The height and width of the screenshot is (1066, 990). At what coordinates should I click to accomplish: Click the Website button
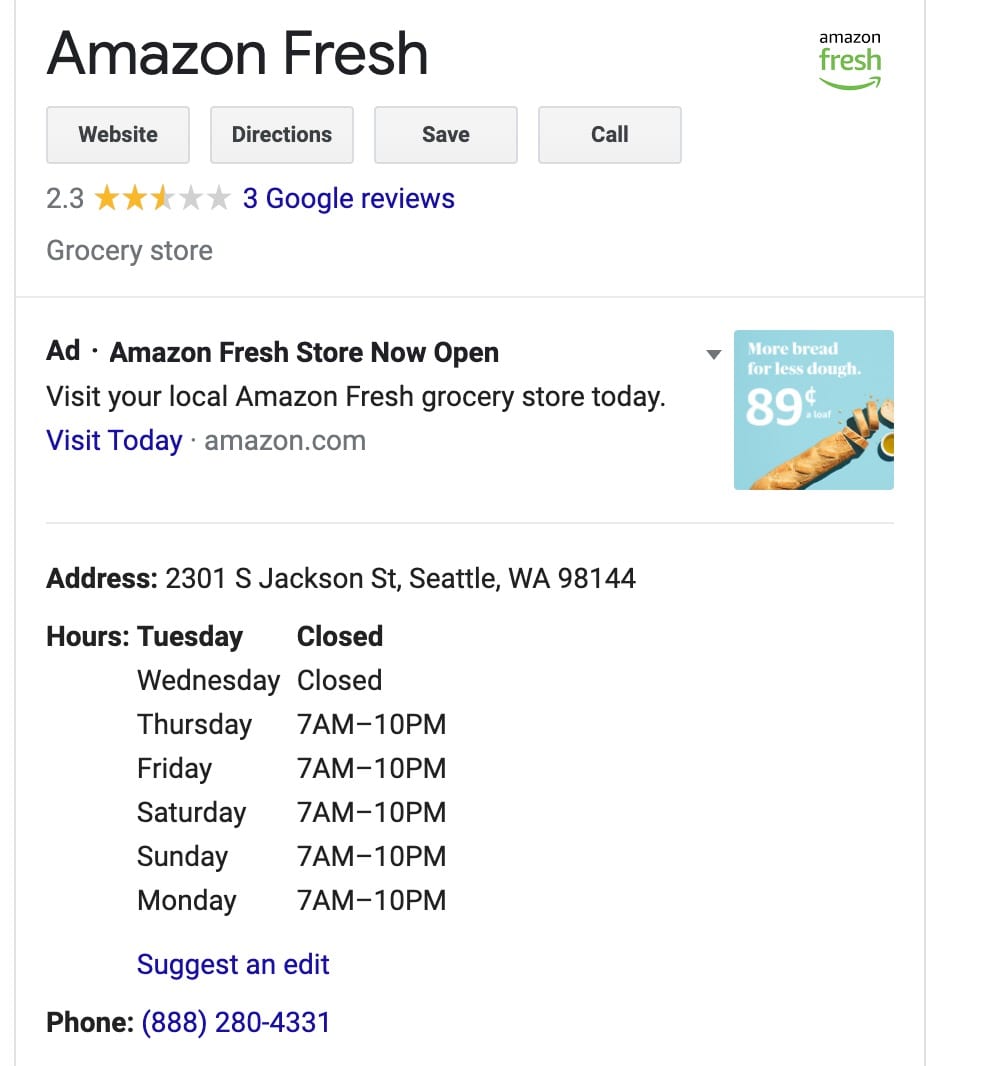coord(118,135)
